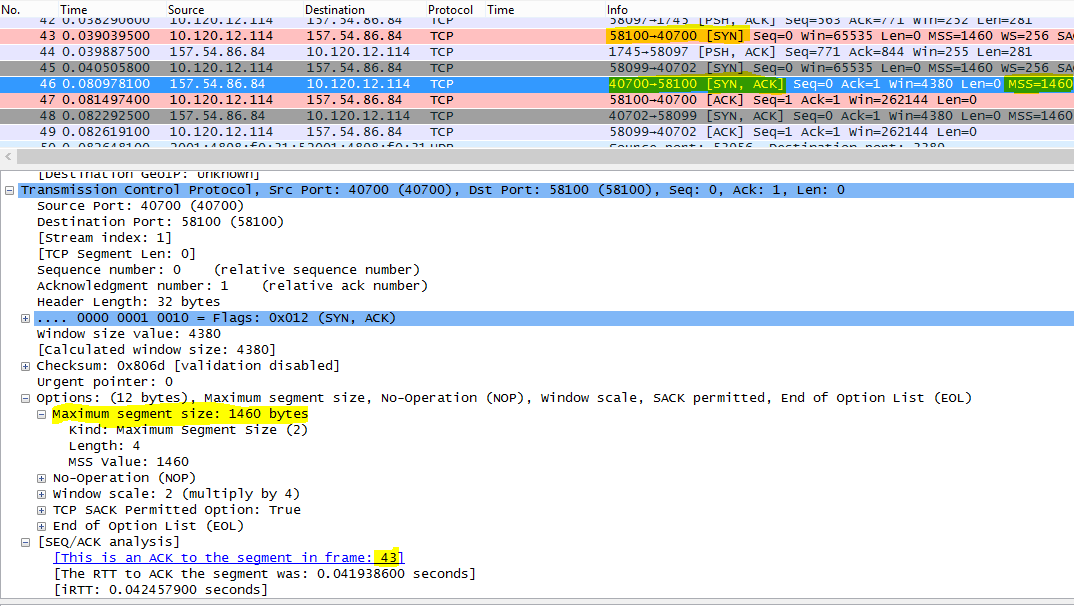Expand the Flags: 0x012 (SYN, ACK) field

coord(24,317)
